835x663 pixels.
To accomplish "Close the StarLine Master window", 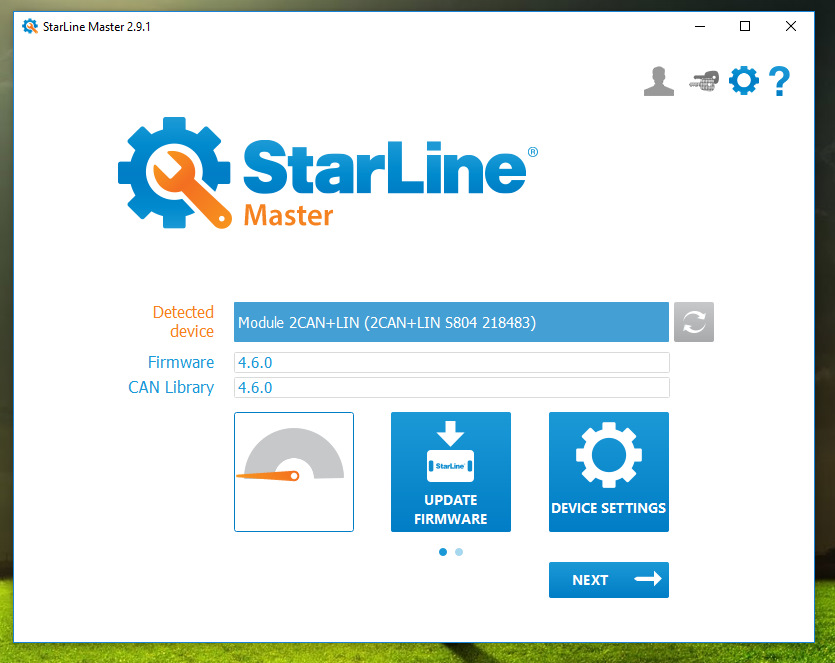I will (x=791, y=26).
